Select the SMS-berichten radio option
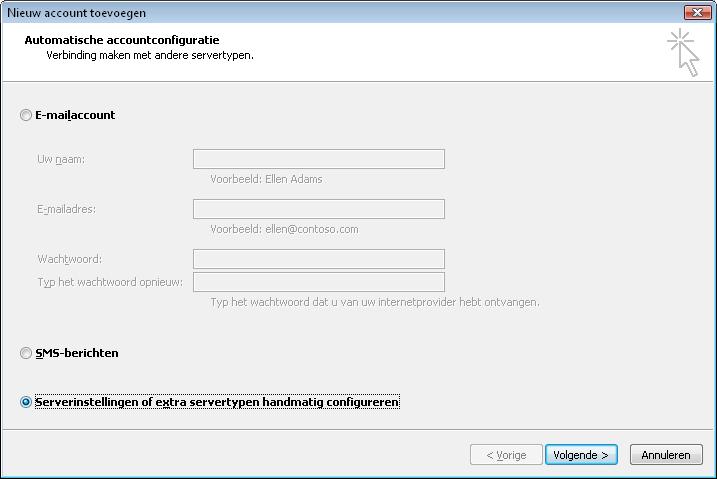This screenshot has height=479, width=717. [26, 353]
